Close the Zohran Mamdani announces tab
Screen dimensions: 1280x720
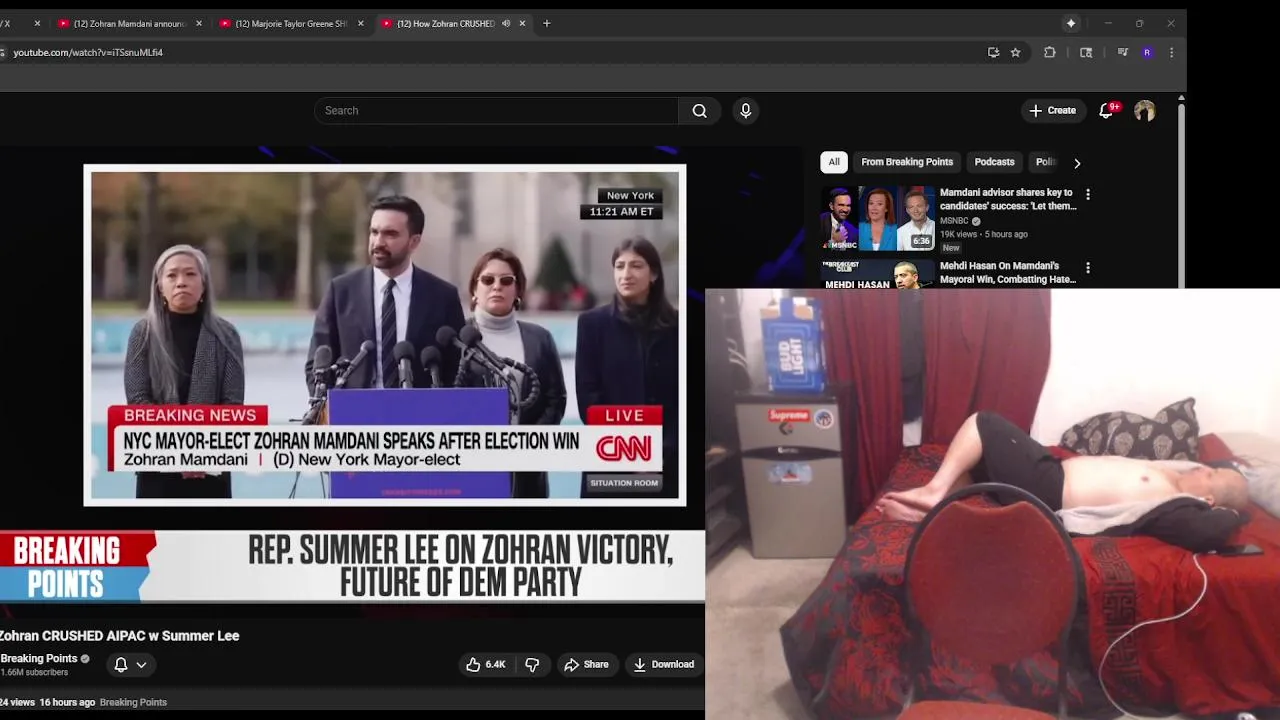tap(198, 23)
